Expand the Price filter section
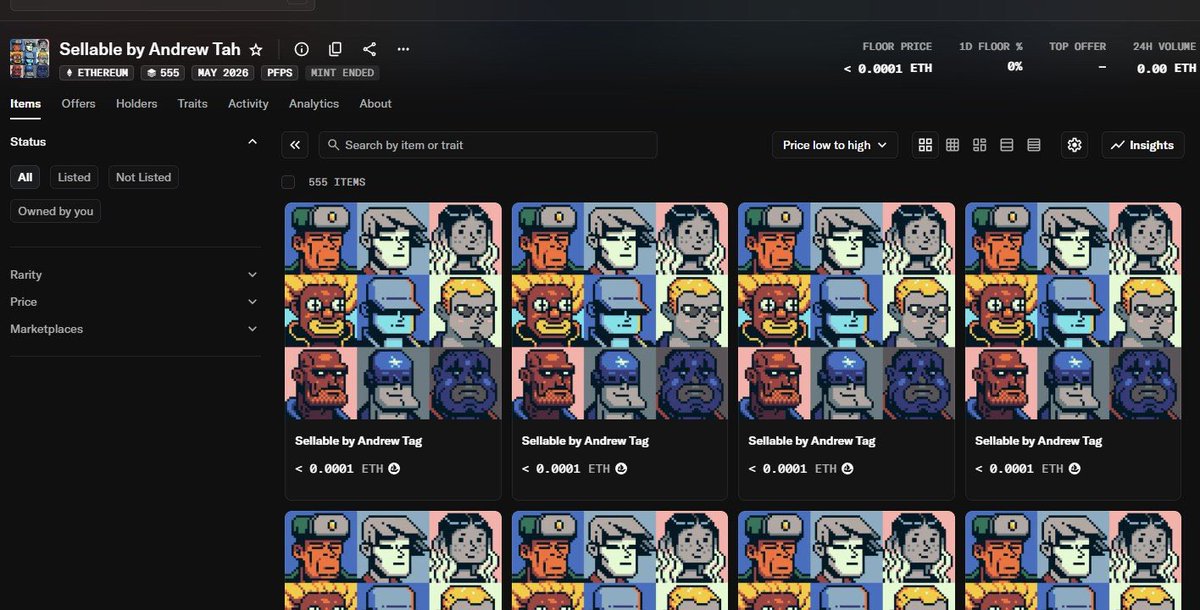This screenshot has height=610, width=1200. point(134,302)
